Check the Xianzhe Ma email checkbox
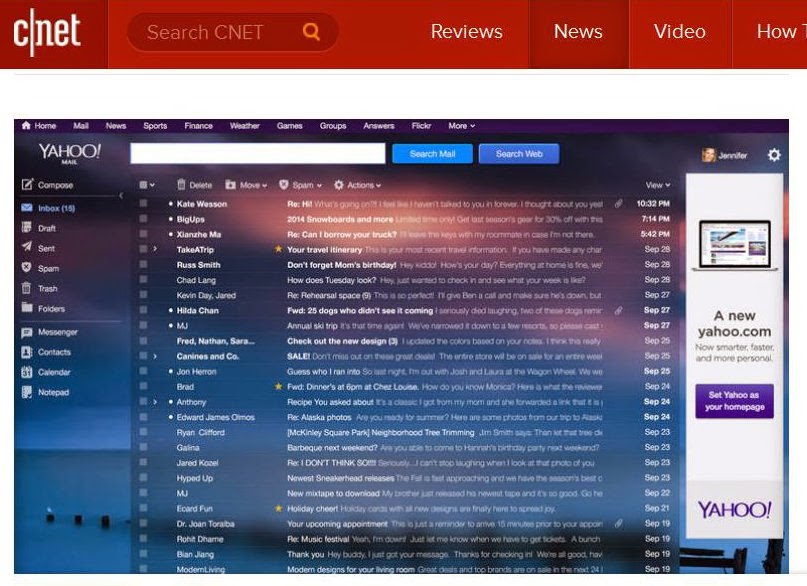807x586 pixels. tap(144, 234)
